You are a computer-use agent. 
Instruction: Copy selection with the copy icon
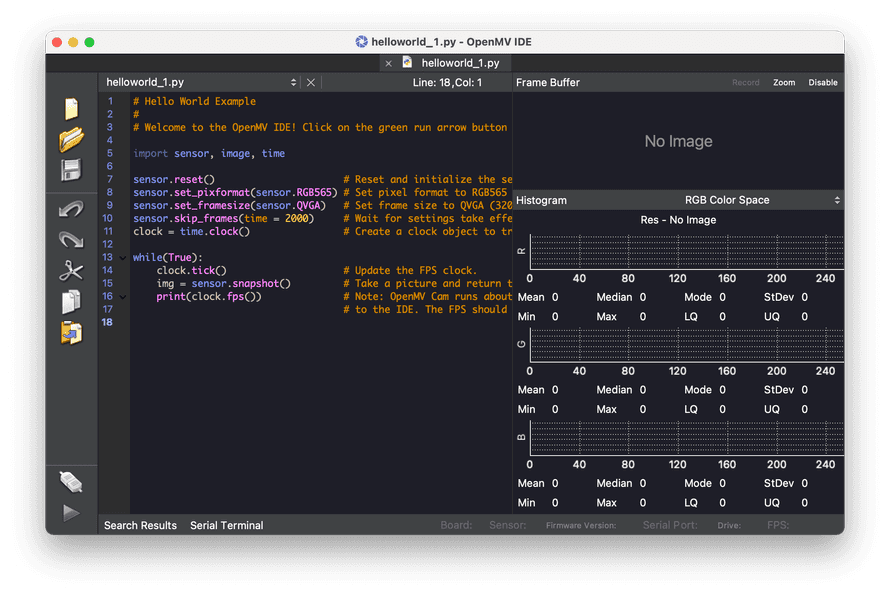click(71, 301)
